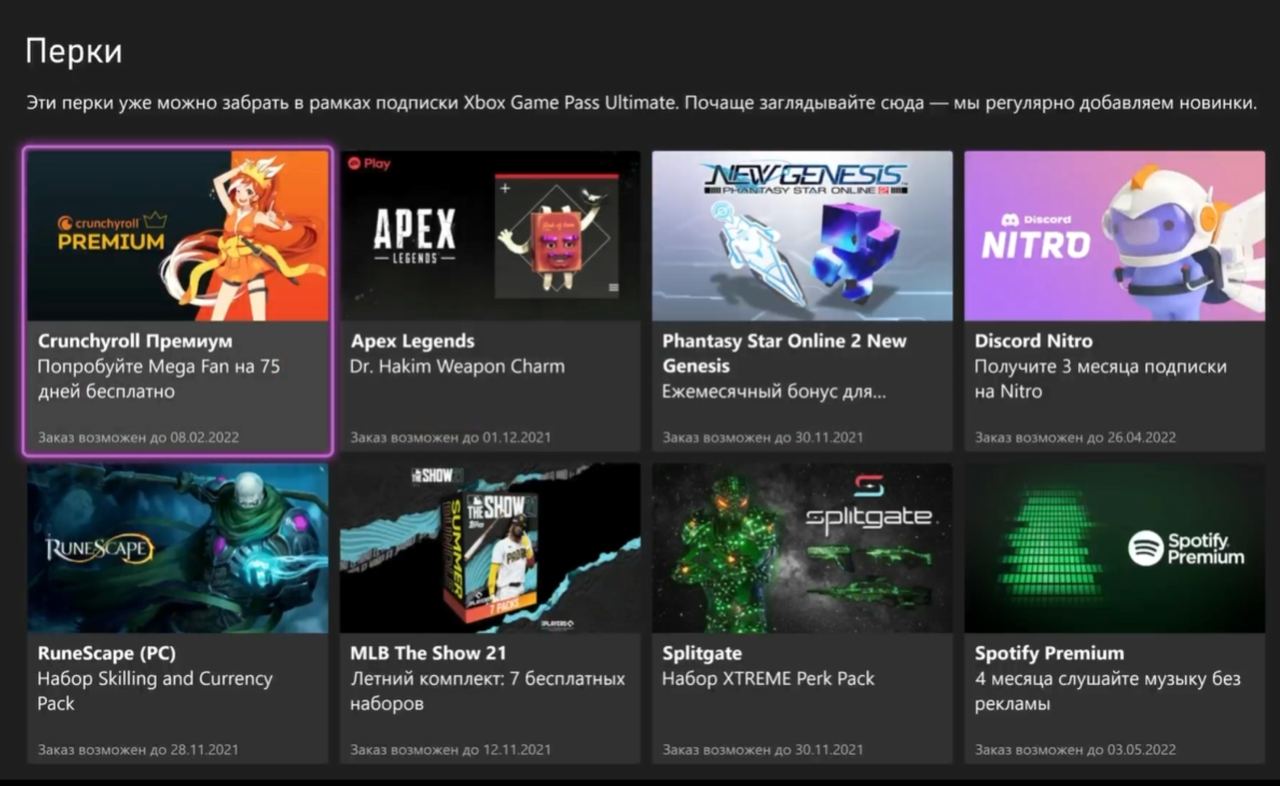Screen dimensions: 1280x786
Task: Click 'Dr. Hakim Weapon Charm' description
Action: point(457,366)
